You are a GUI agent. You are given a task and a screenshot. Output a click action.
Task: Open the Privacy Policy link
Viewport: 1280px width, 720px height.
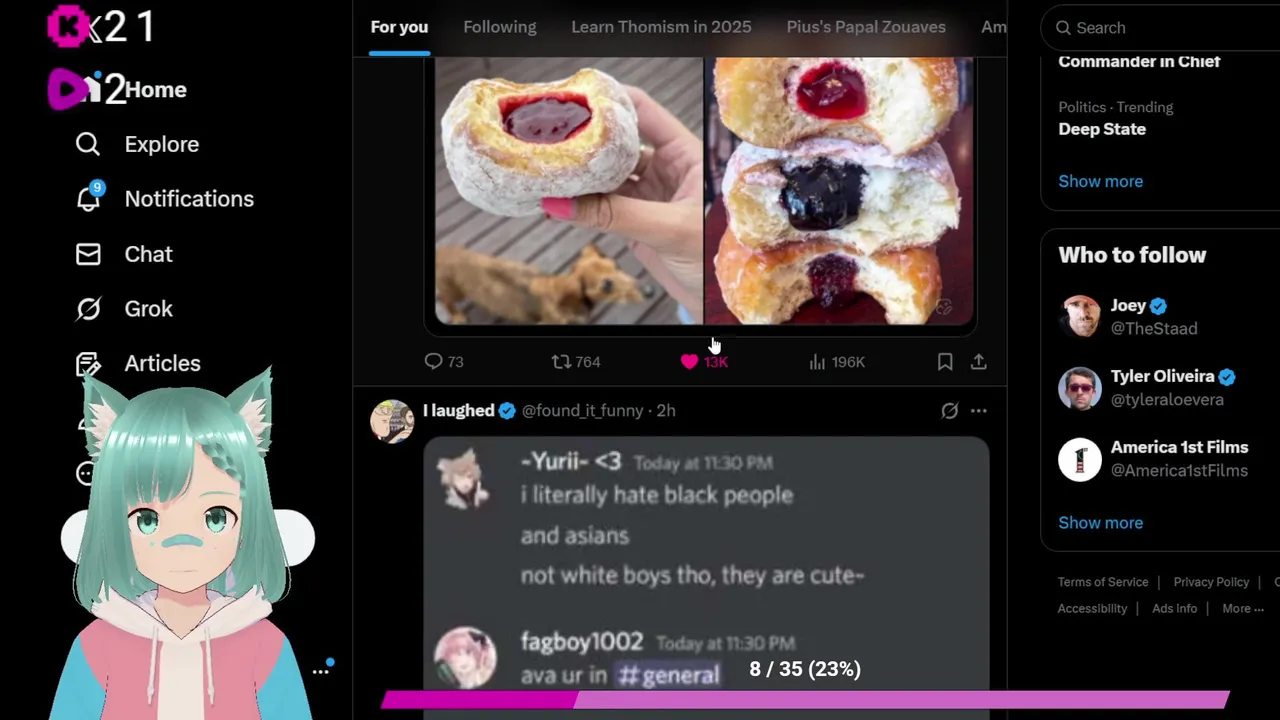(x=1211, y=582)
